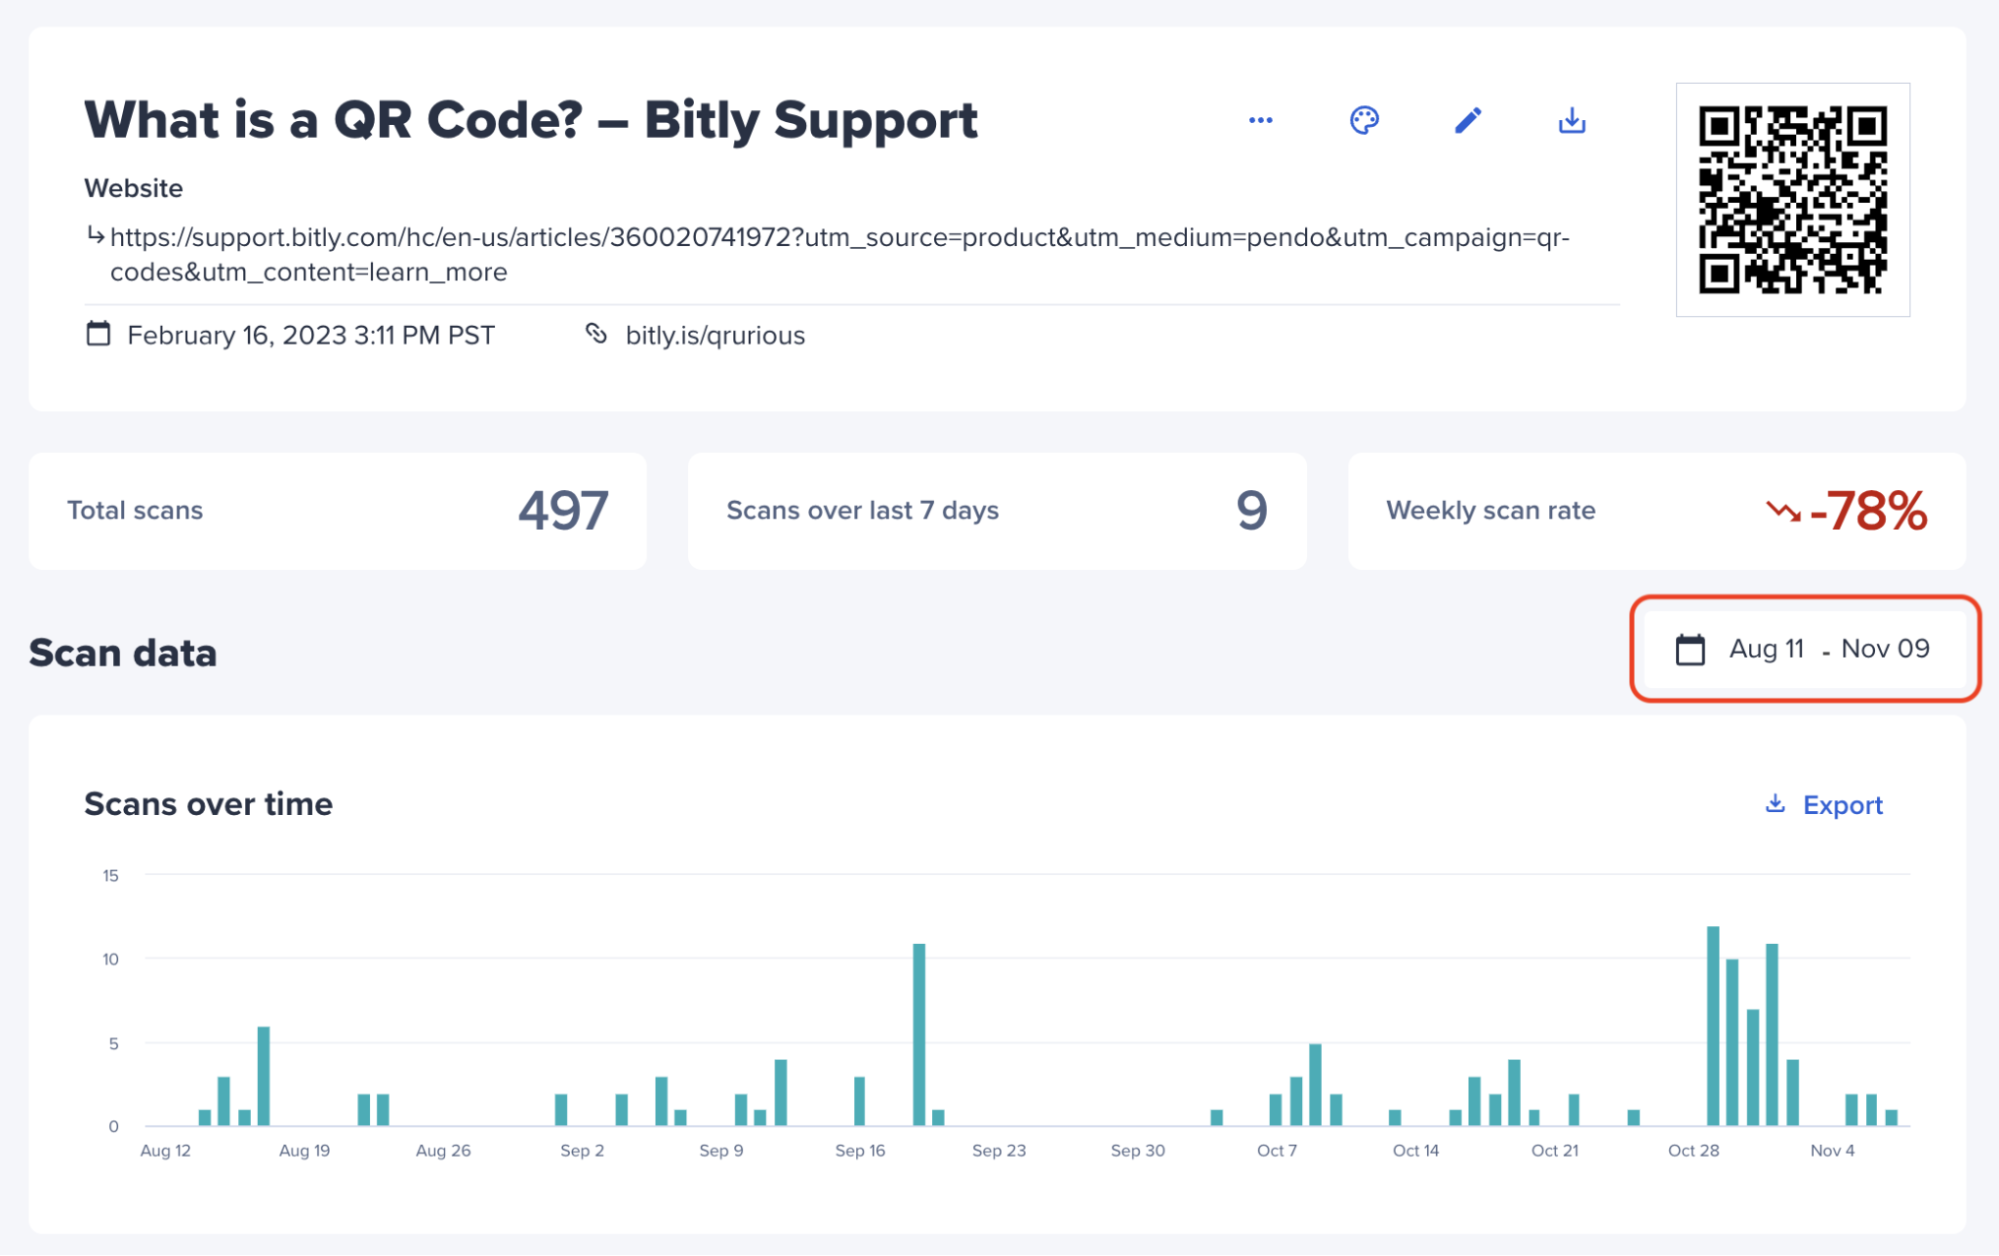Click the redirect arrow icon before destination URL
Viewport: 1999px width, 1256px height.
point(95,236)
